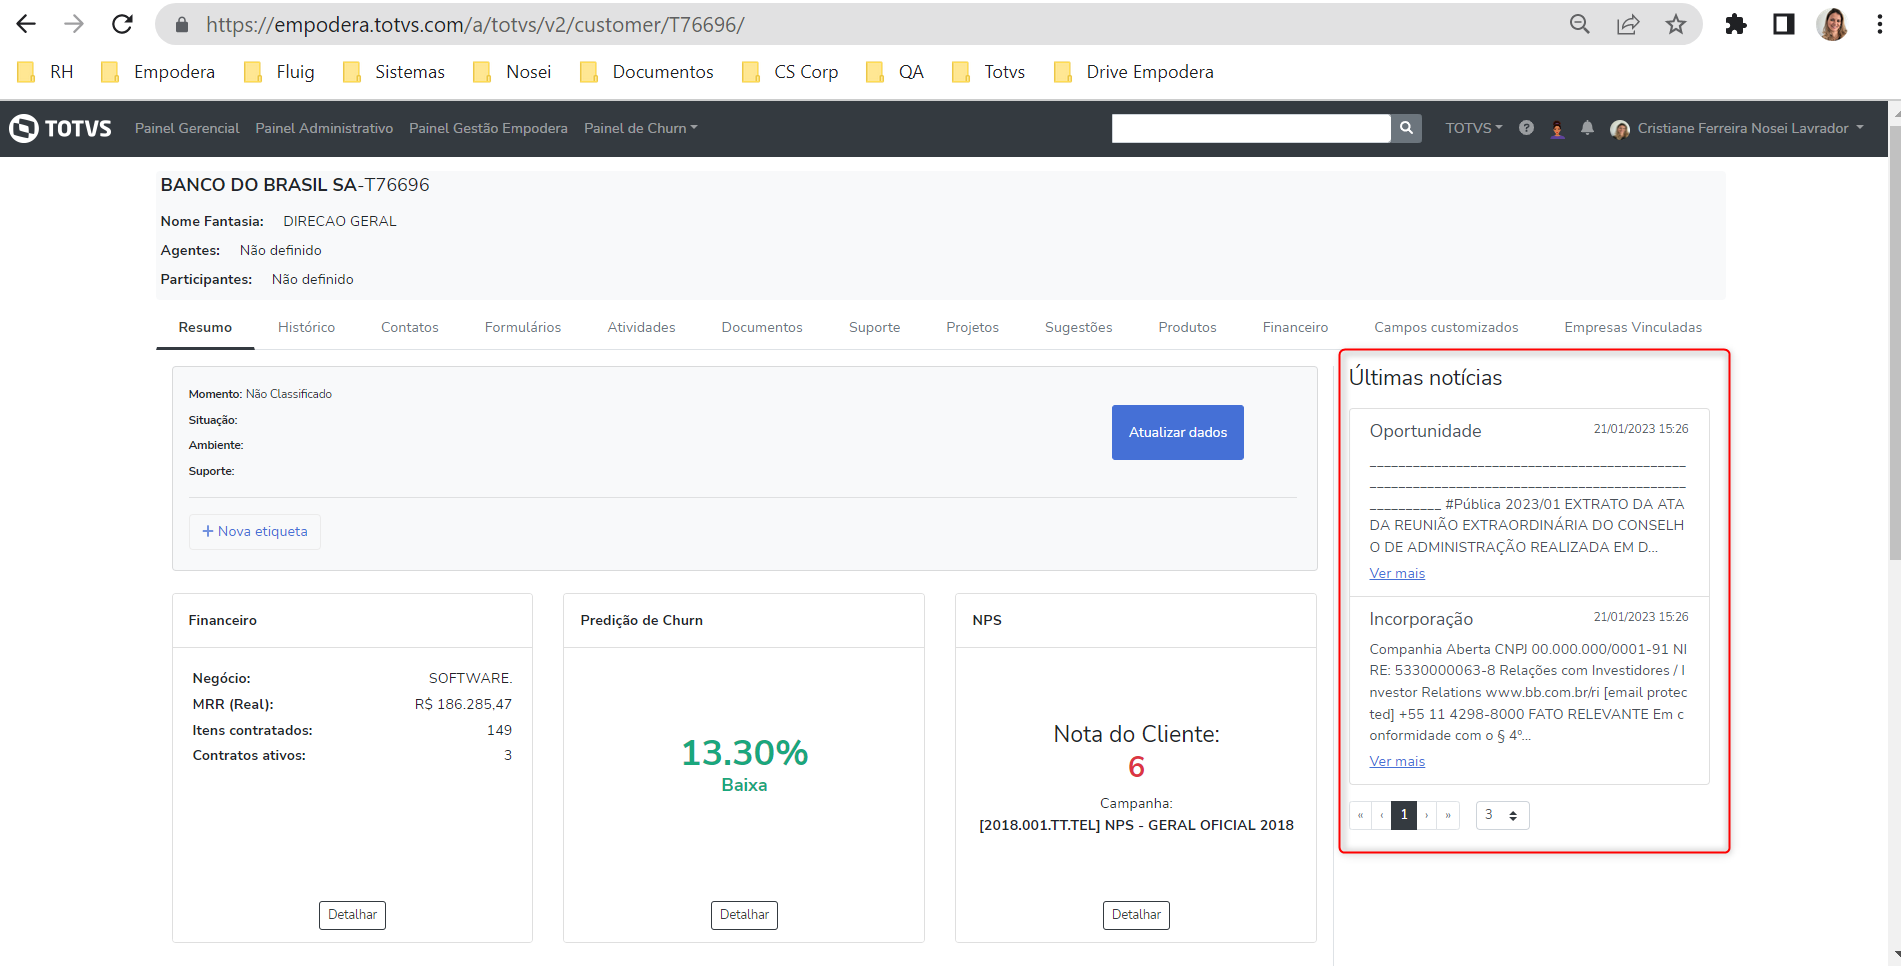Click the padlock site info icon
The height and width of the screenshot is (966, 1901).
point(182,25)
